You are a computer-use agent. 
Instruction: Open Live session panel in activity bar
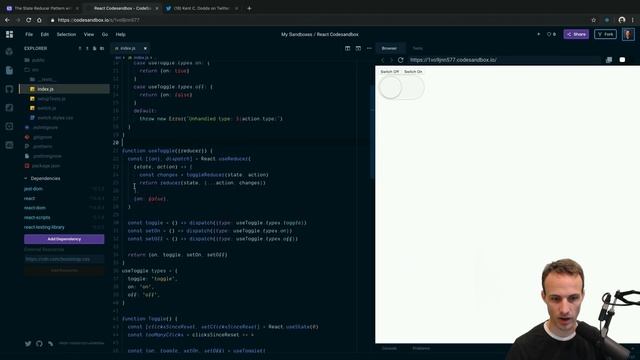pos(9,127)
